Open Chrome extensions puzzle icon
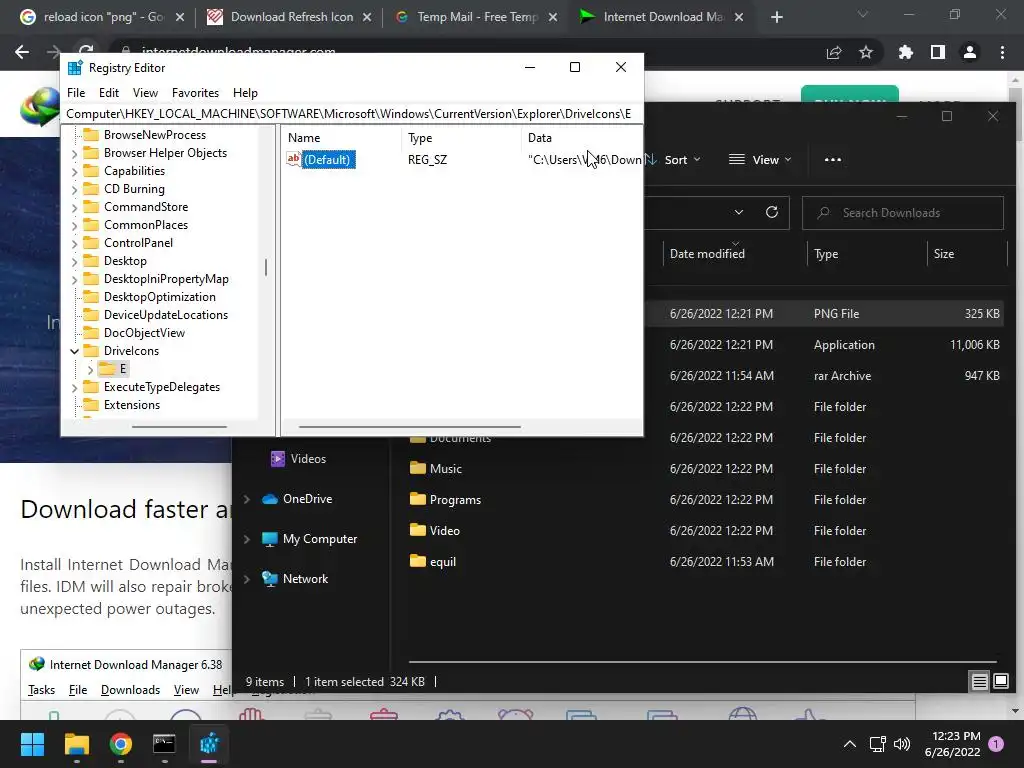Screen dimensions: 1024x768 [905, 52]
